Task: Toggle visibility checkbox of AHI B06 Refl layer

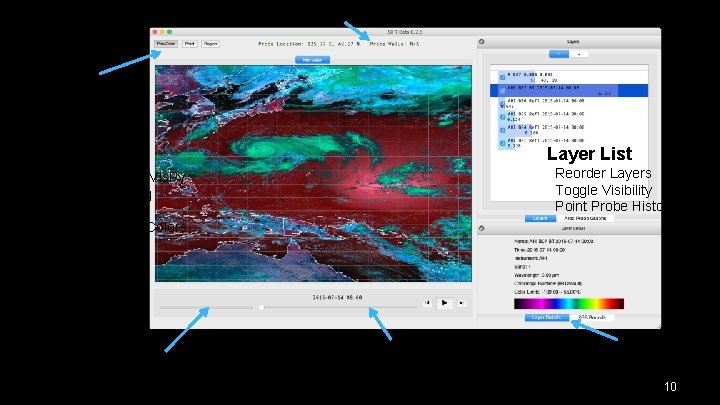Action: coord(502,104)
